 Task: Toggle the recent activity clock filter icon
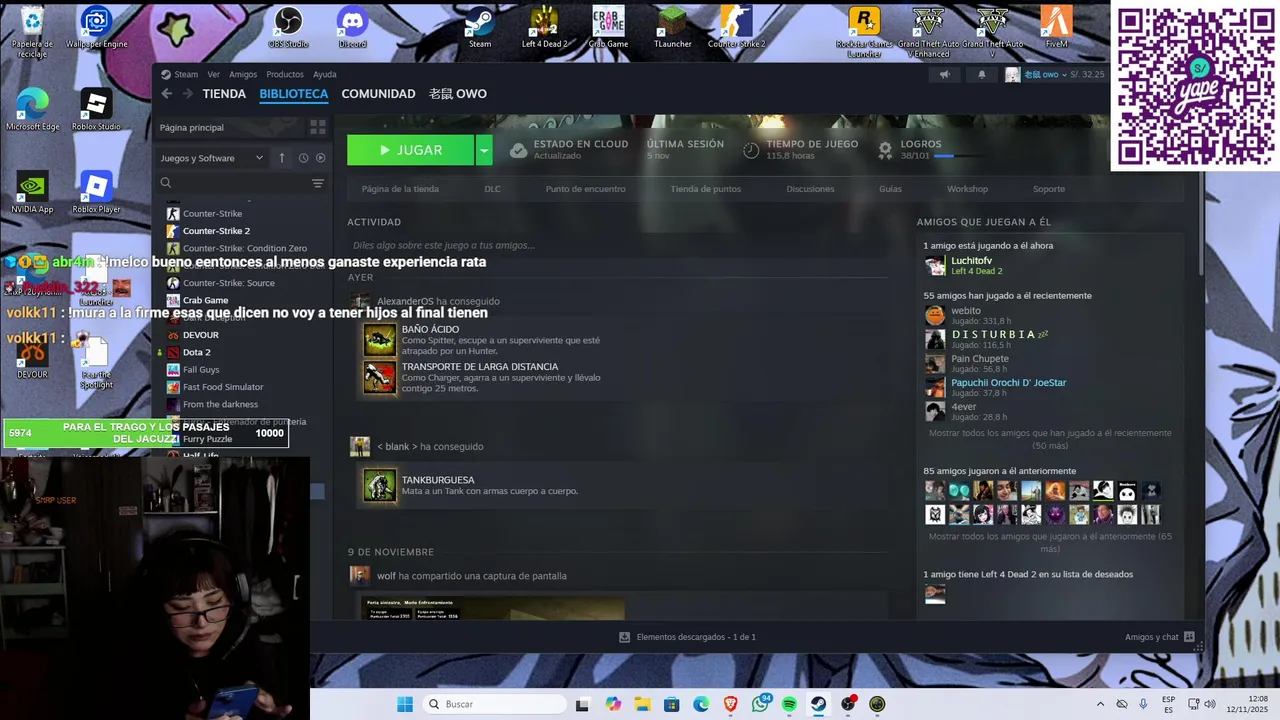tap(303, 158)
